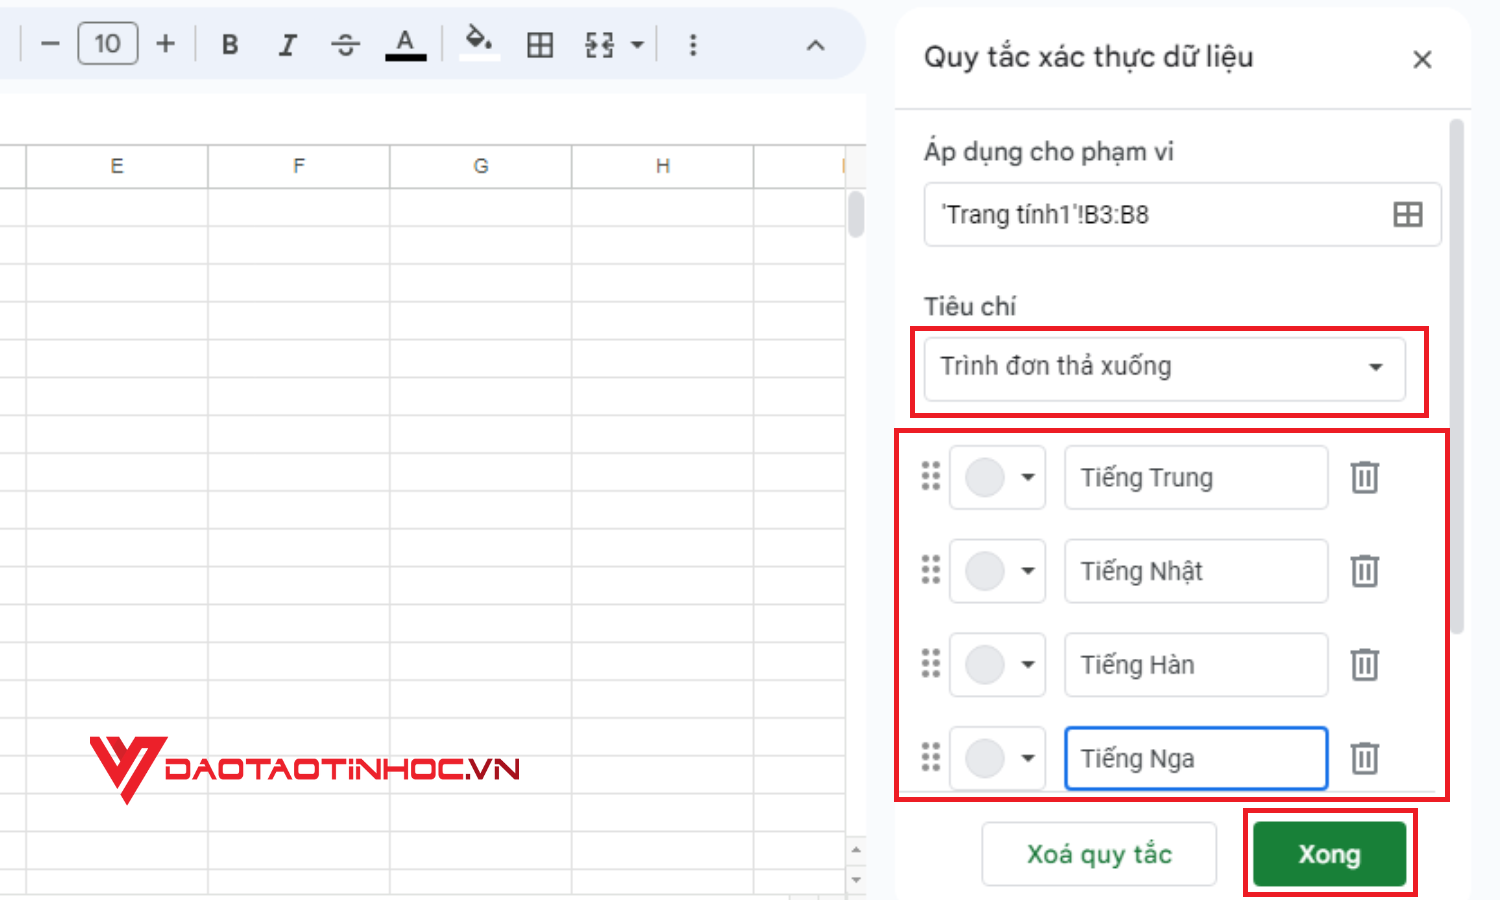Screen dimensions: 1500x900
Task: Open the text color tool
Action: click(405, 44)
